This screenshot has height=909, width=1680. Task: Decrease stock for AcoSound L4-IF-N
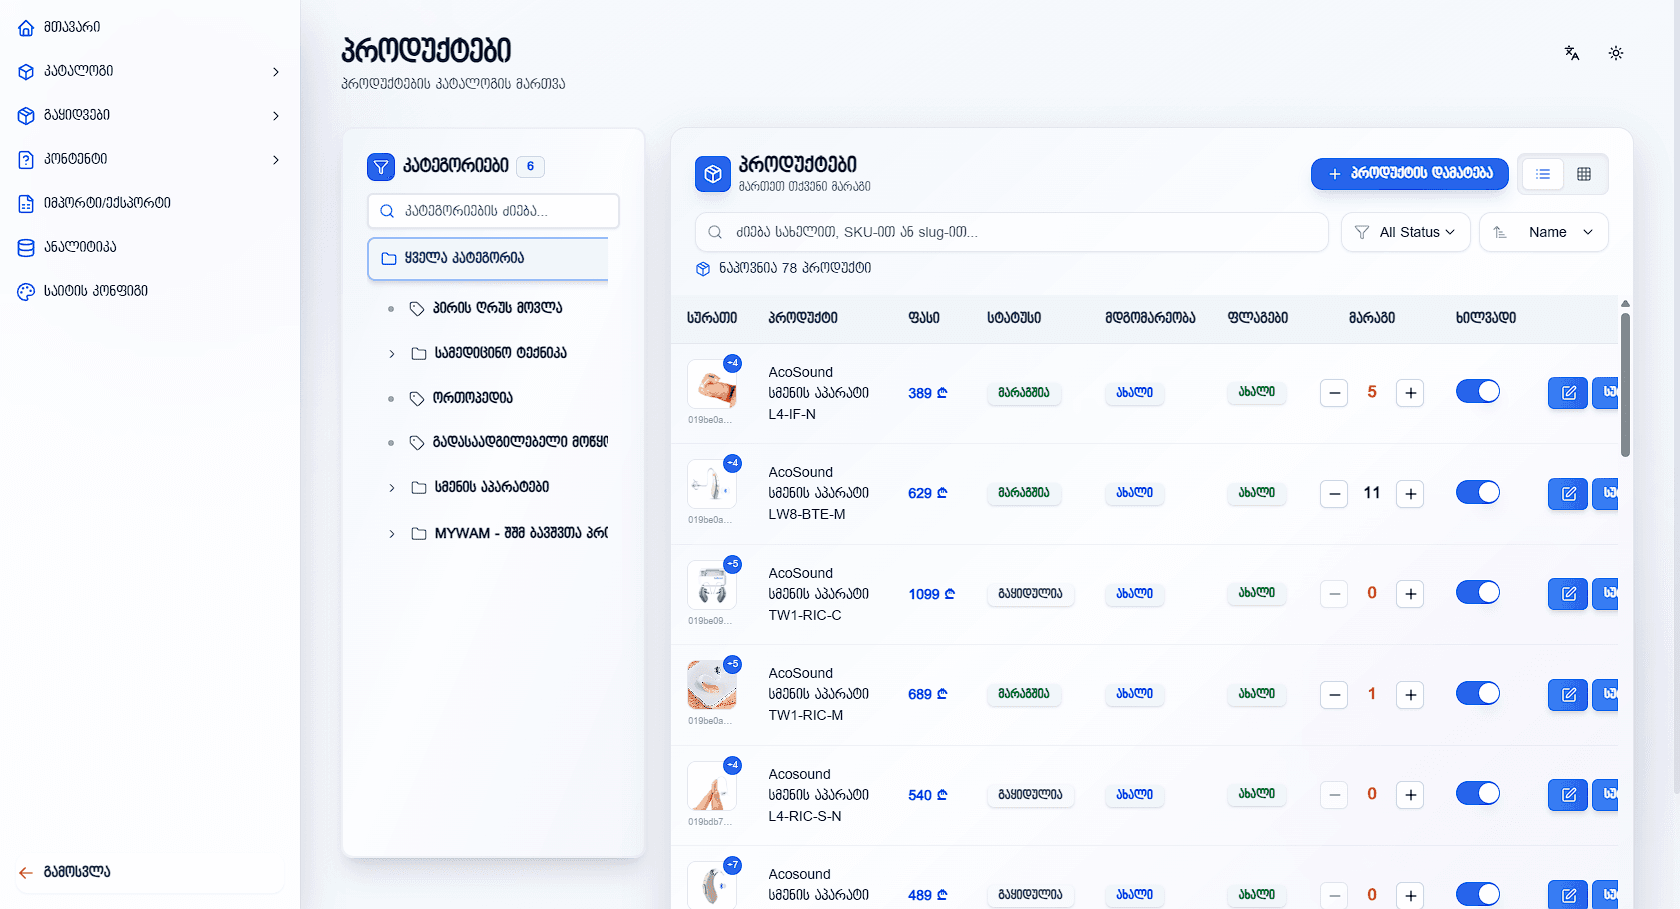pos(1334,393)
